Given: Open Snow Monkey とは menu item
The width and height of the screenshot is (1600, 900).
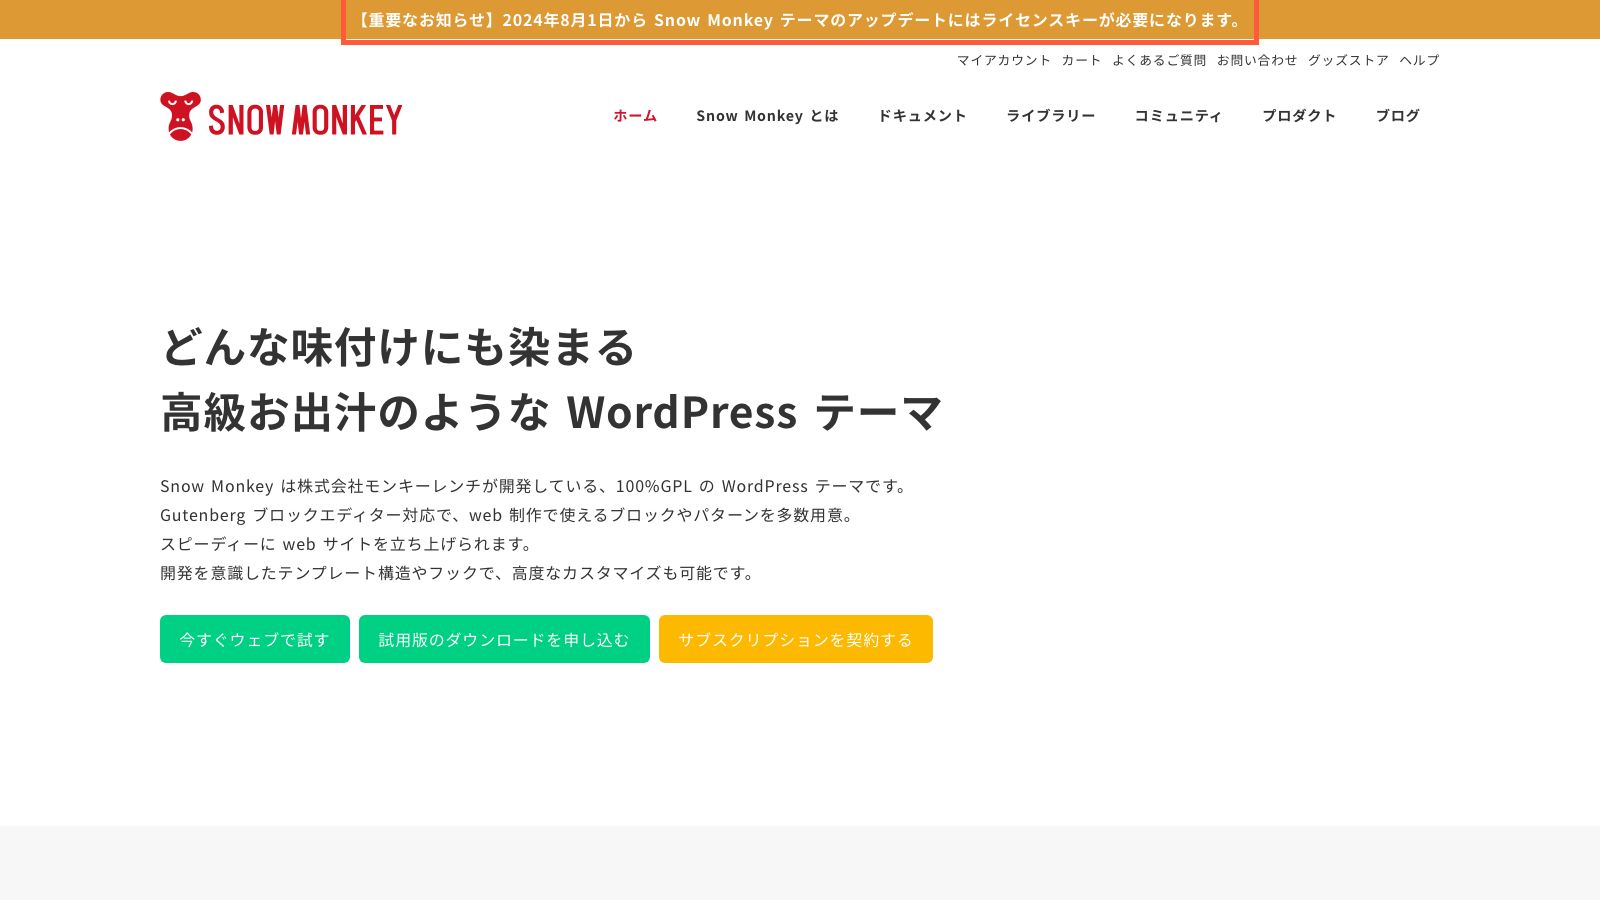Looking at the screenshot, I should coord(767,116).
